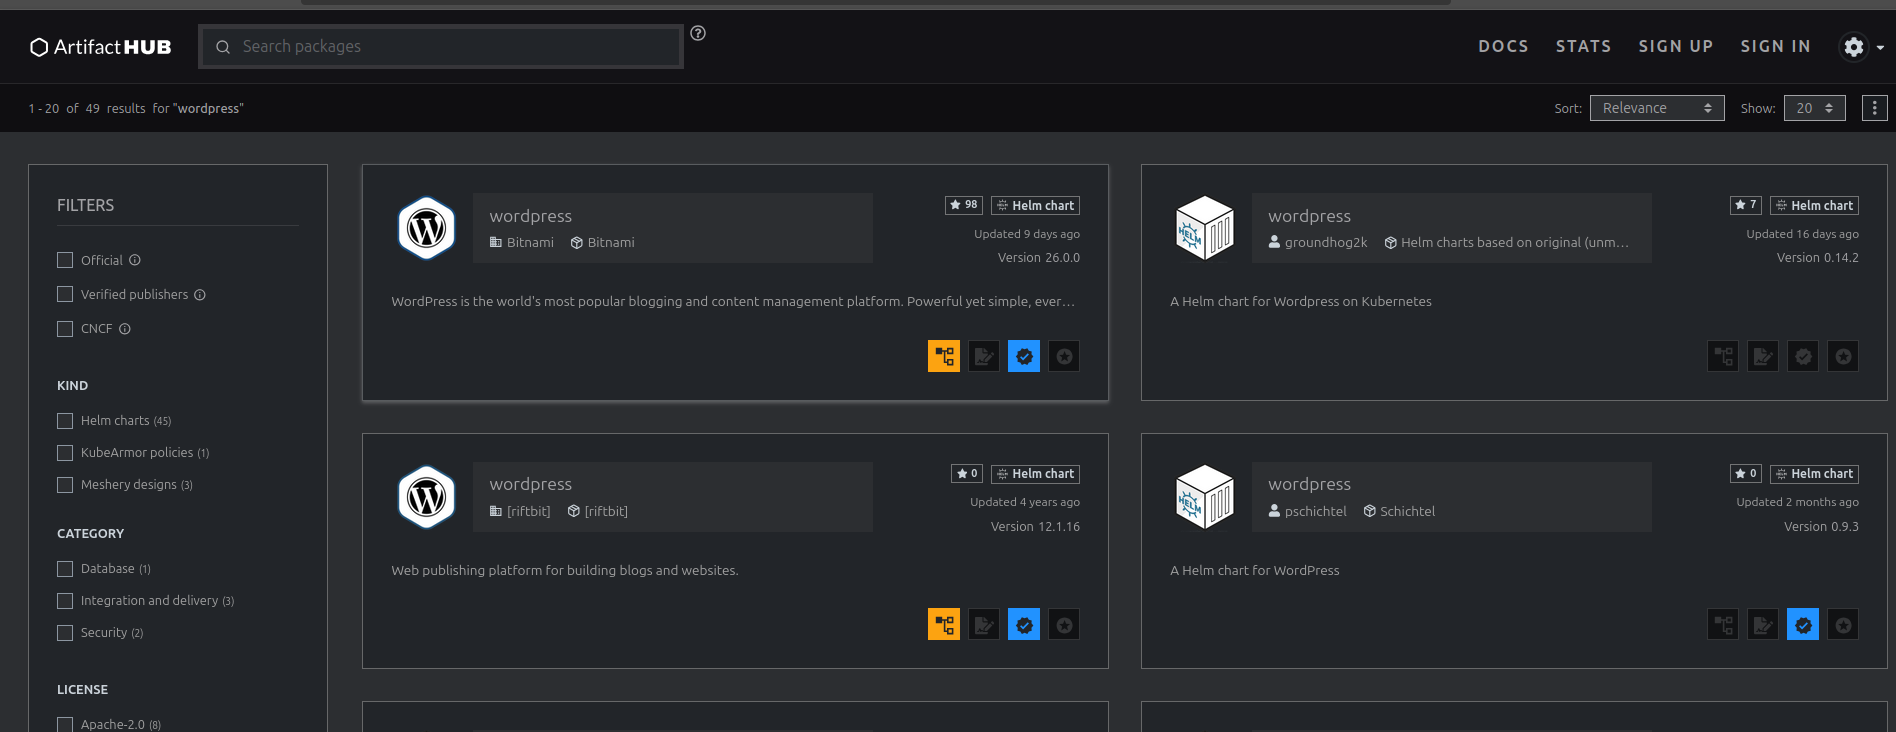
Task: Click blue verified publisher badge on pschichtel card
Action: pos(1803,625)
